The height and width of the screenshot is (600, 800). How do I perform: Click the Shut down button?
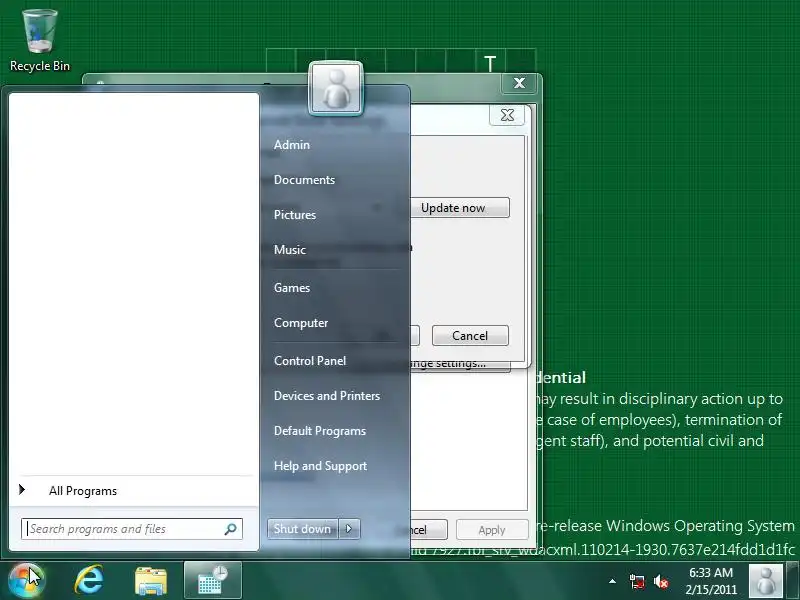coord(303,529)
